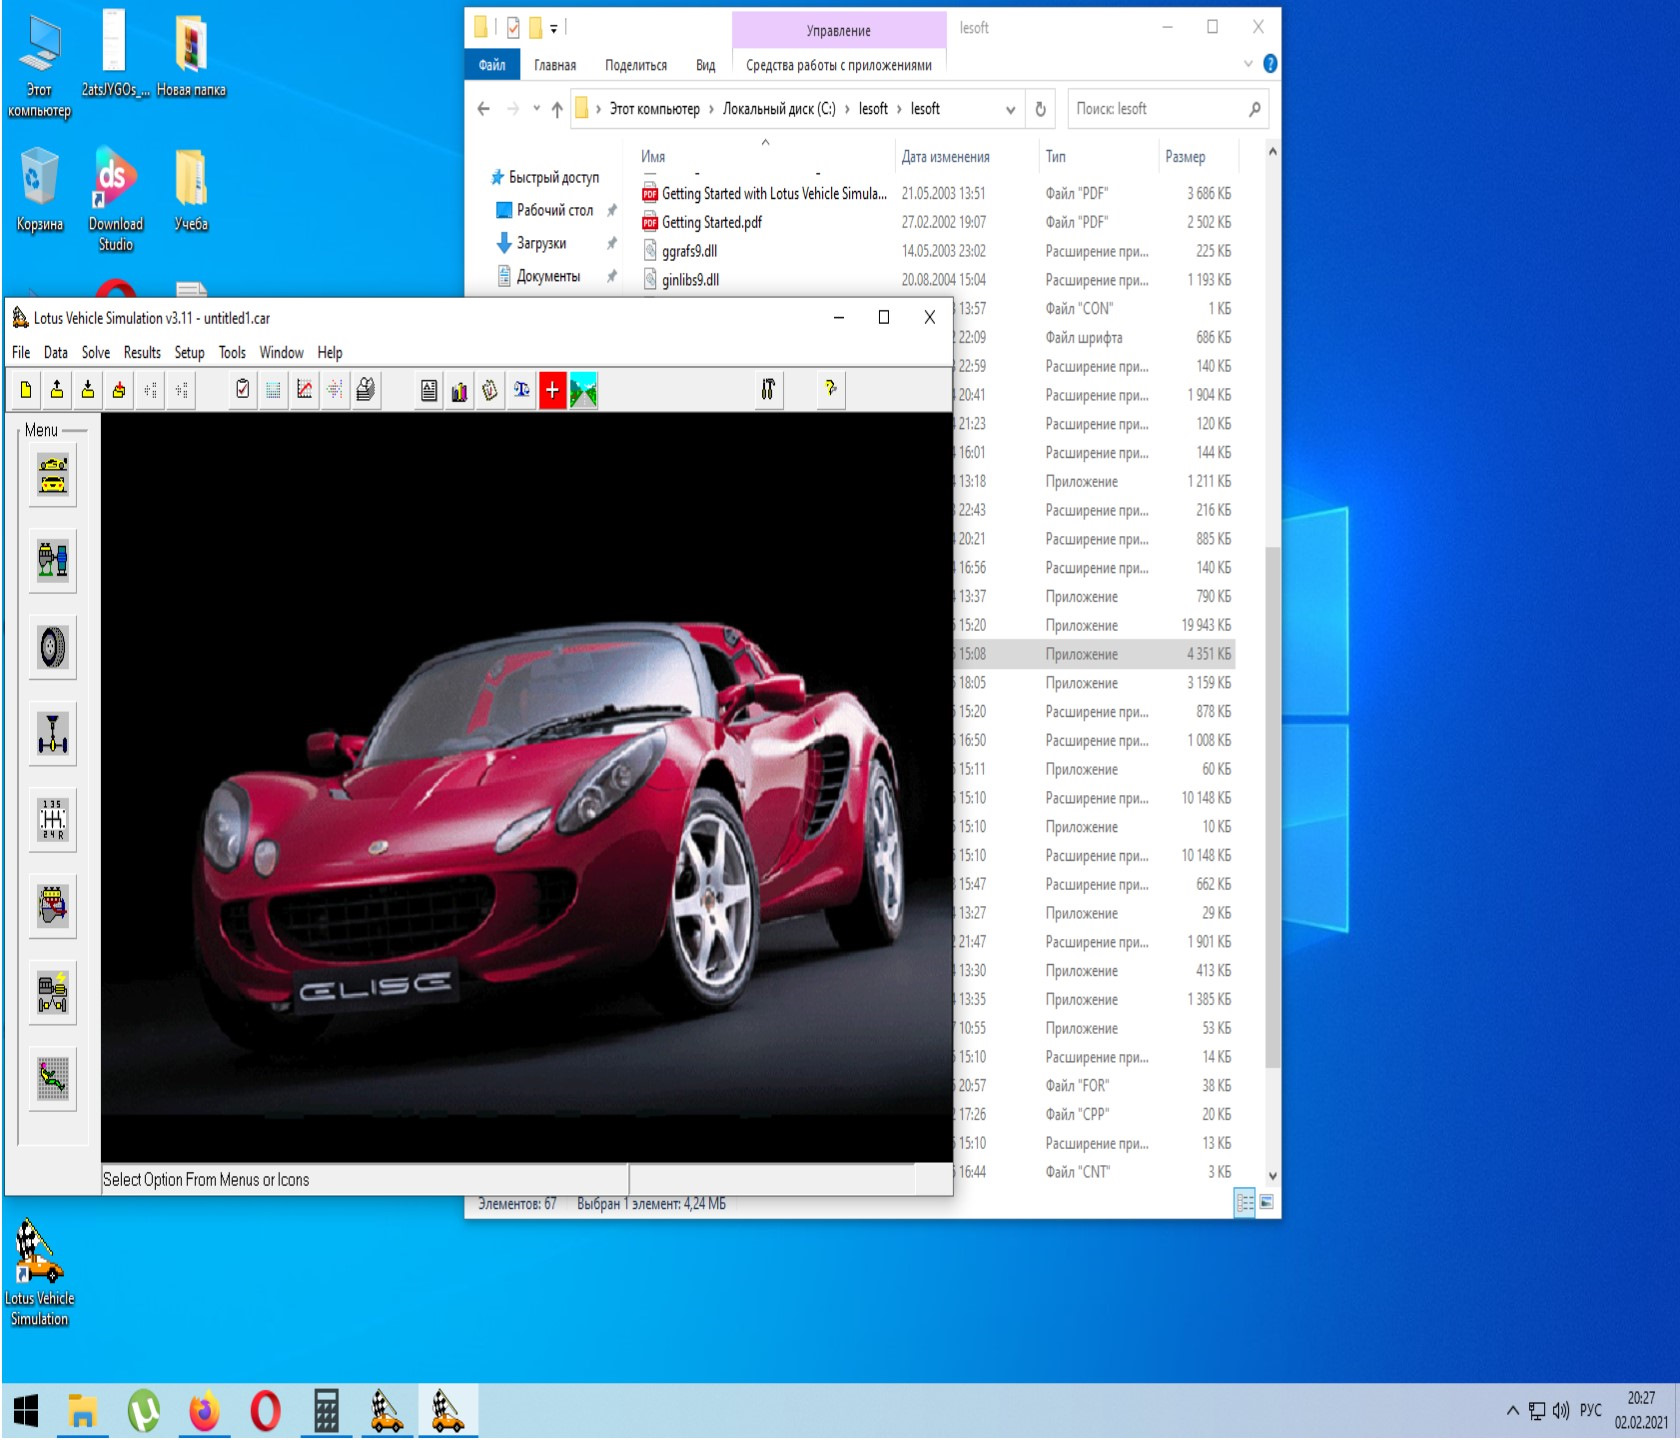Open Средства работы с приложениями tab
The height and width of the screenshot is (1440, 1680).
coord(839,65)
